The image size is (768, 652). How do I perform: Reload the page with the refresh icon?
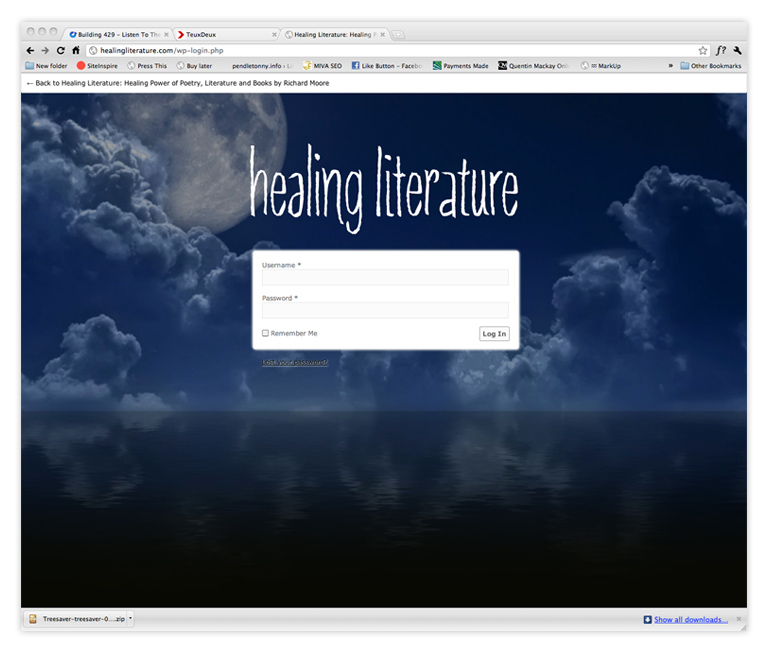pyautogui.click(x=61, y=50)
